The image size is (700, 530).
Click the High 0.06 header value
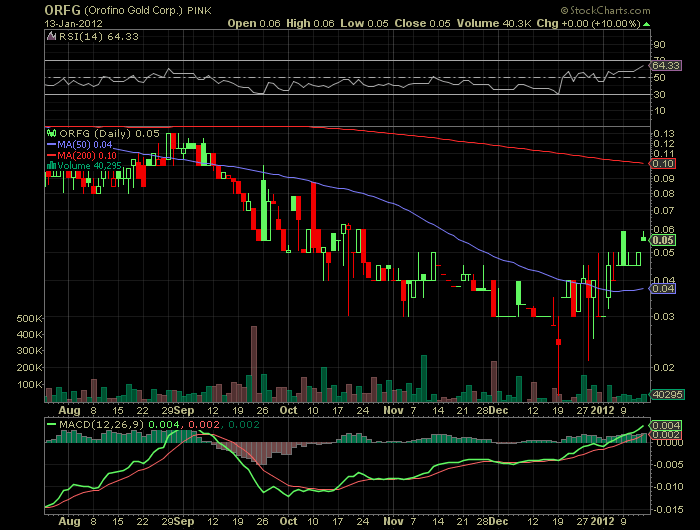tap(310, 24)
